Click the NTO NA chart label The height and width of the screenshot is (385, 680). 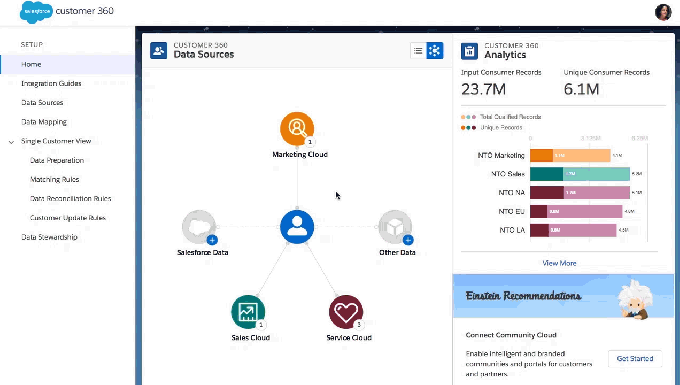pos(511,192)
